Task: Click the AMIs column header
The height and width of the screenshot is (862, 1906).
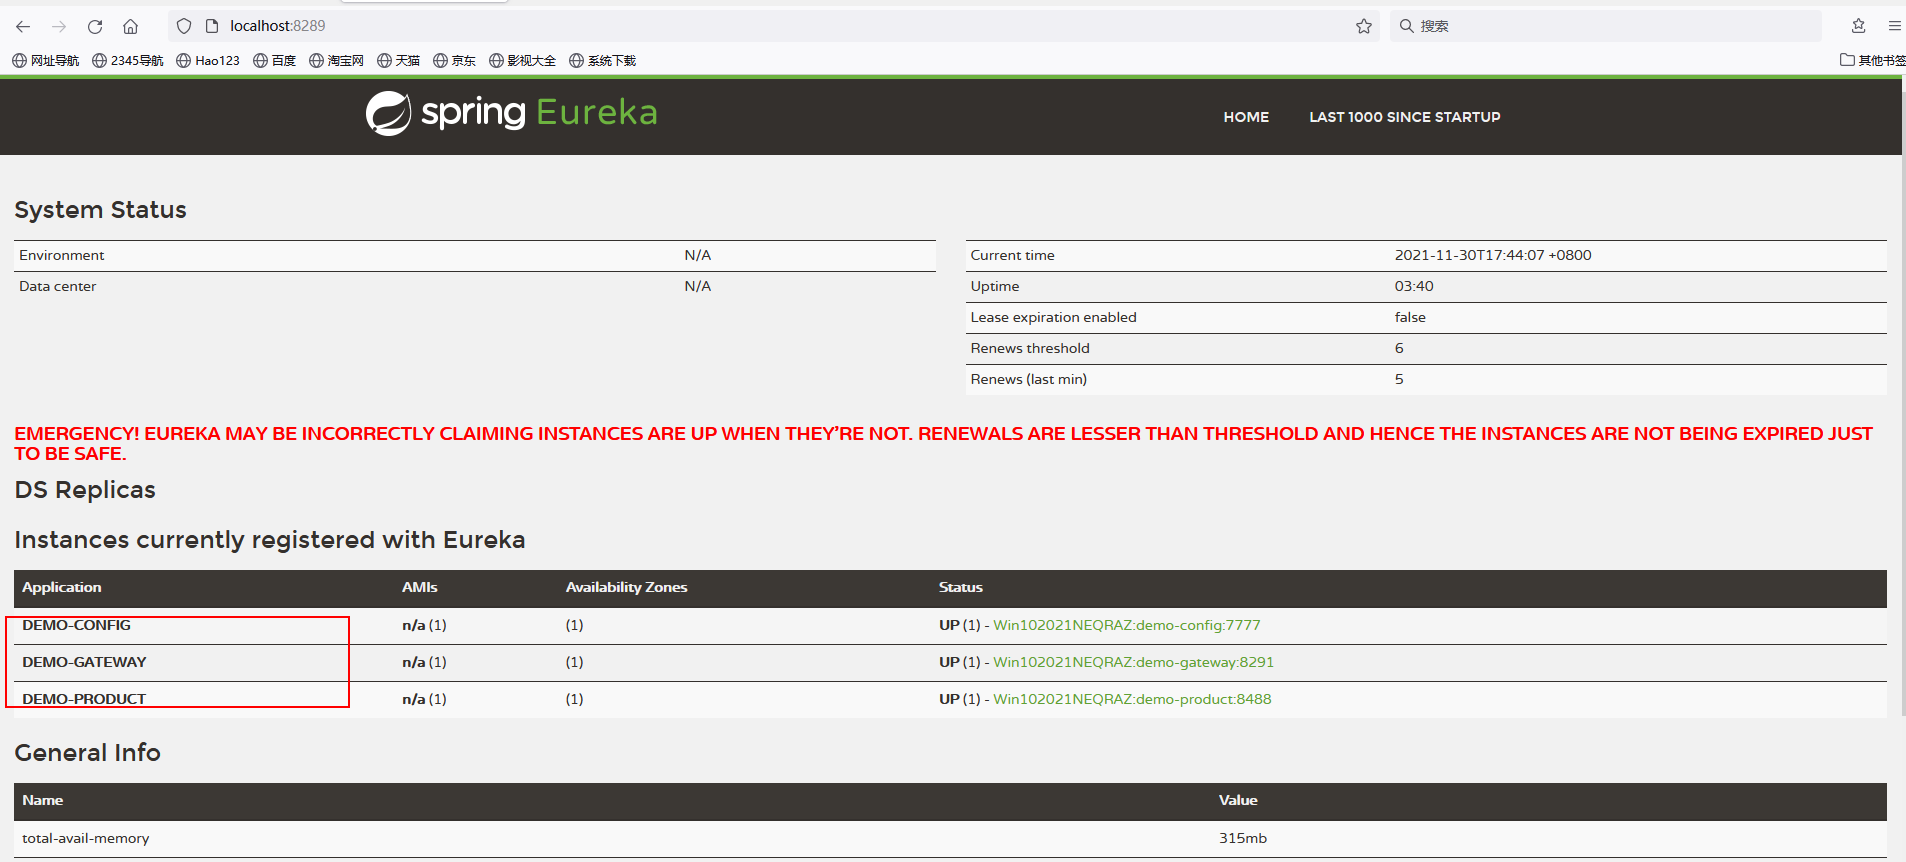Action: (420, 587)
